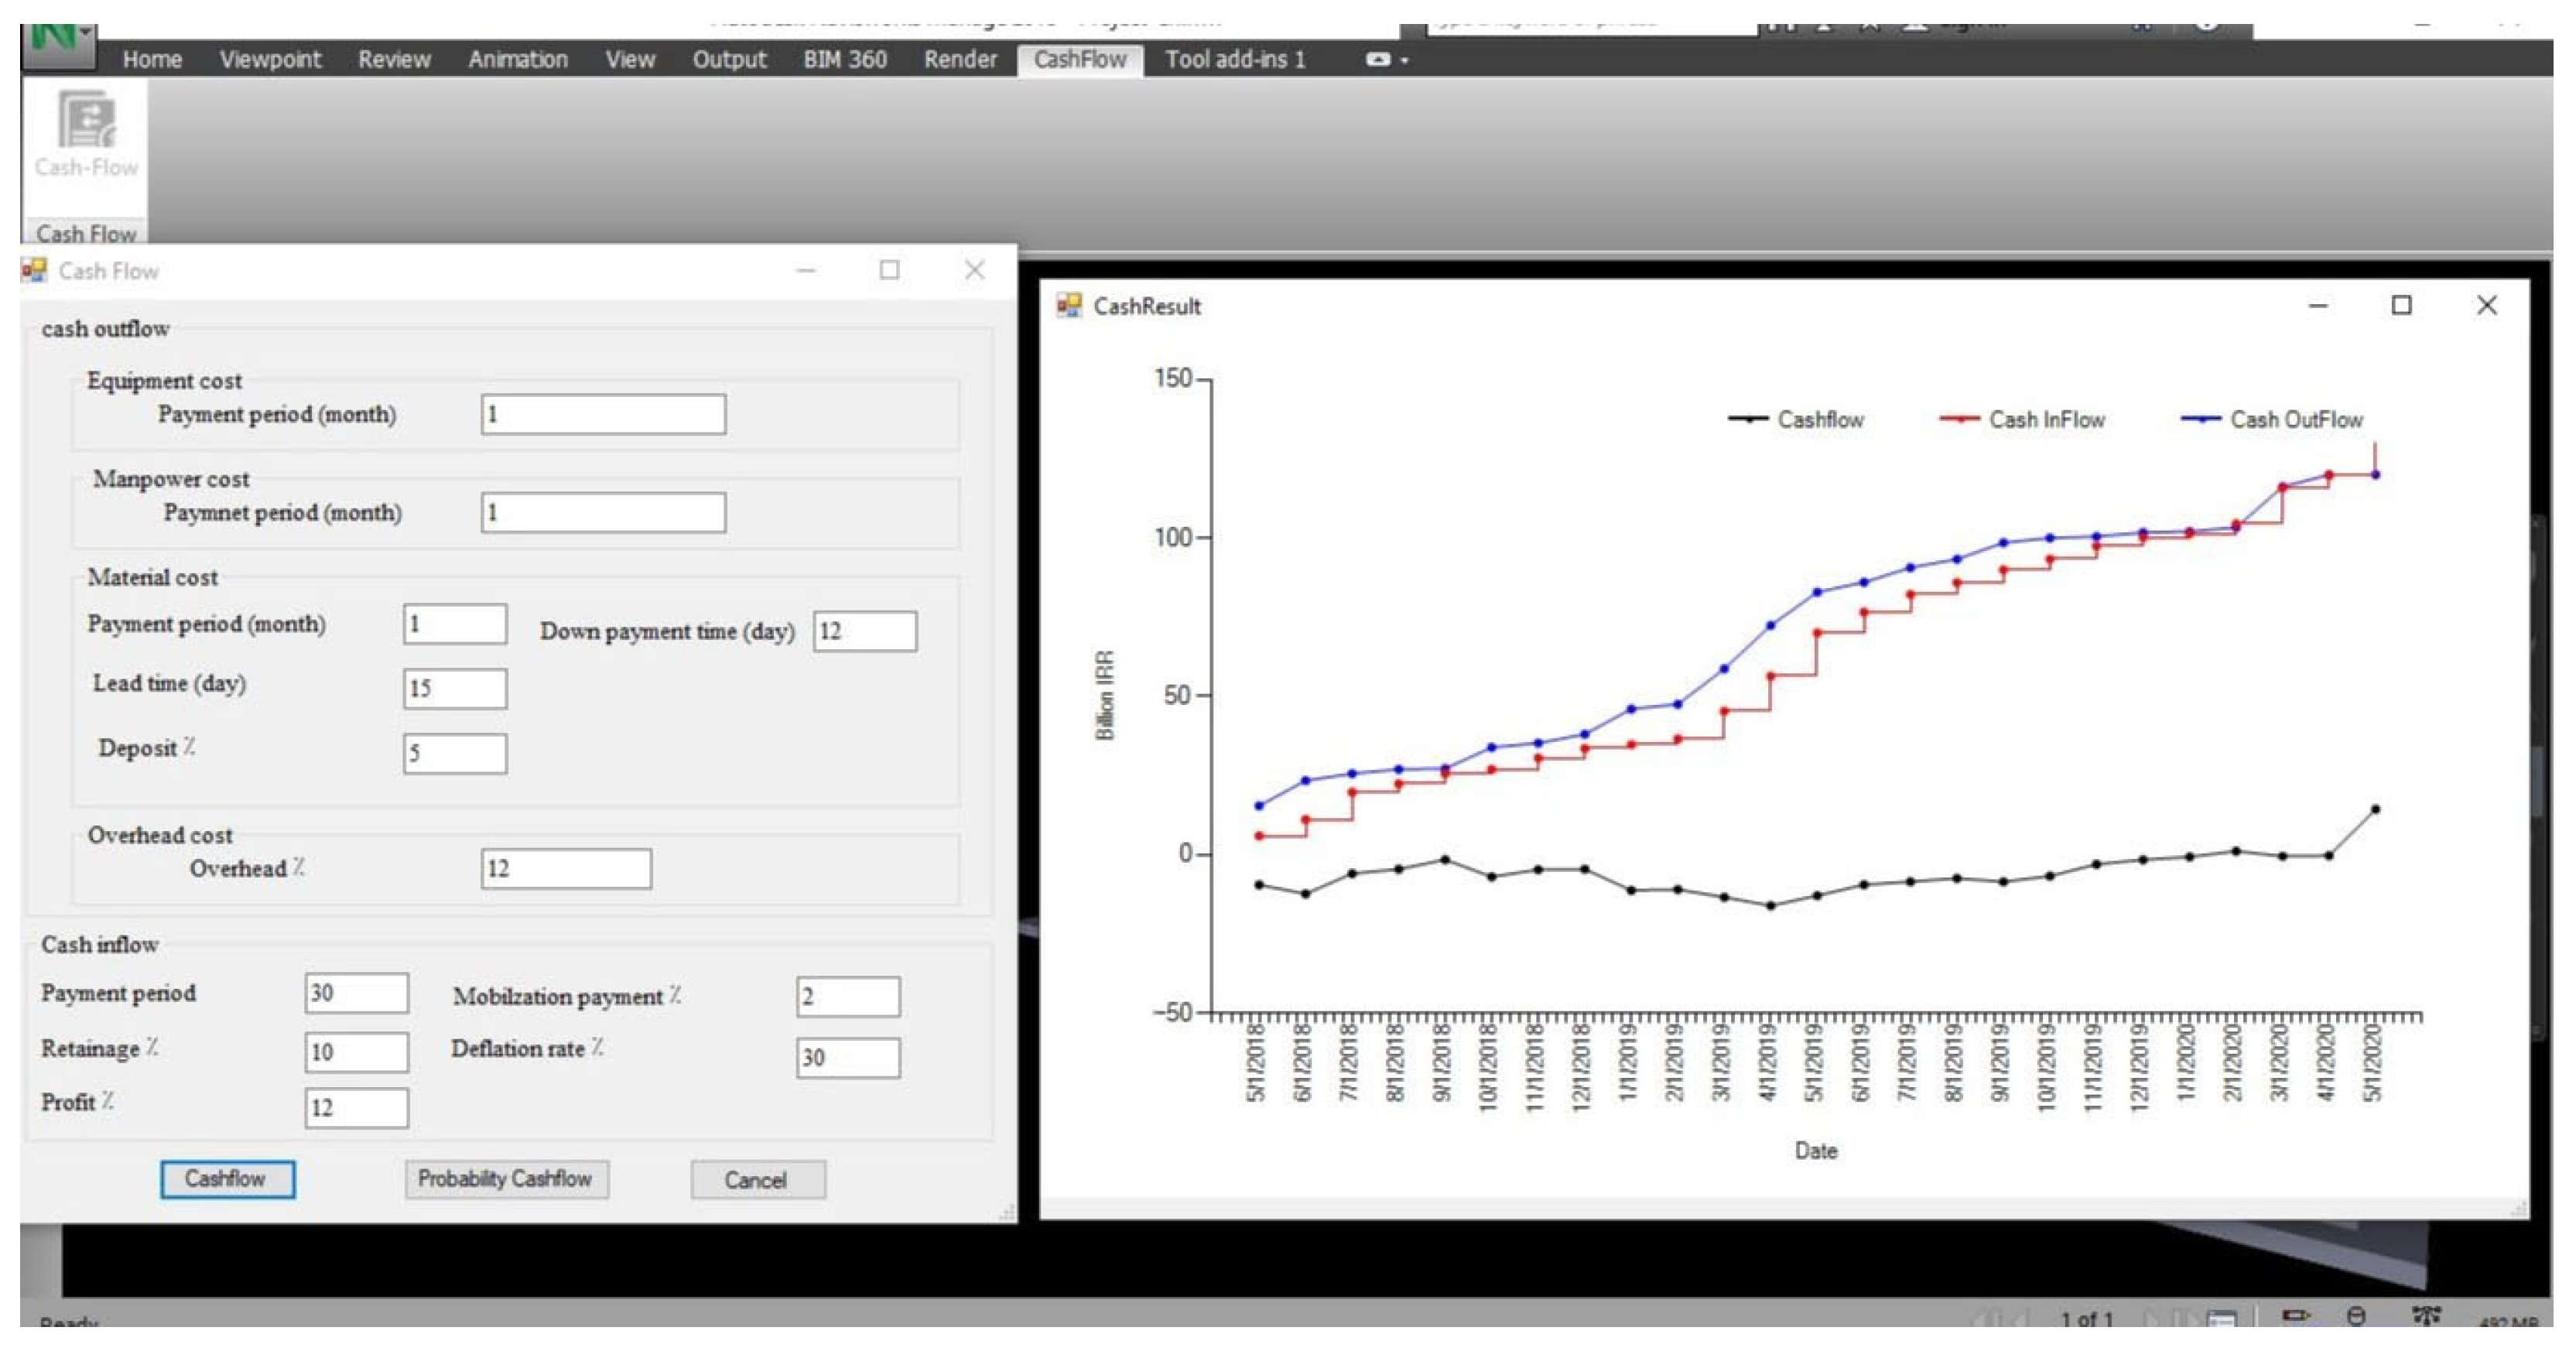Close the CashResult chart window
Screen dimensions: 2576x1358
coord(2486,305)
